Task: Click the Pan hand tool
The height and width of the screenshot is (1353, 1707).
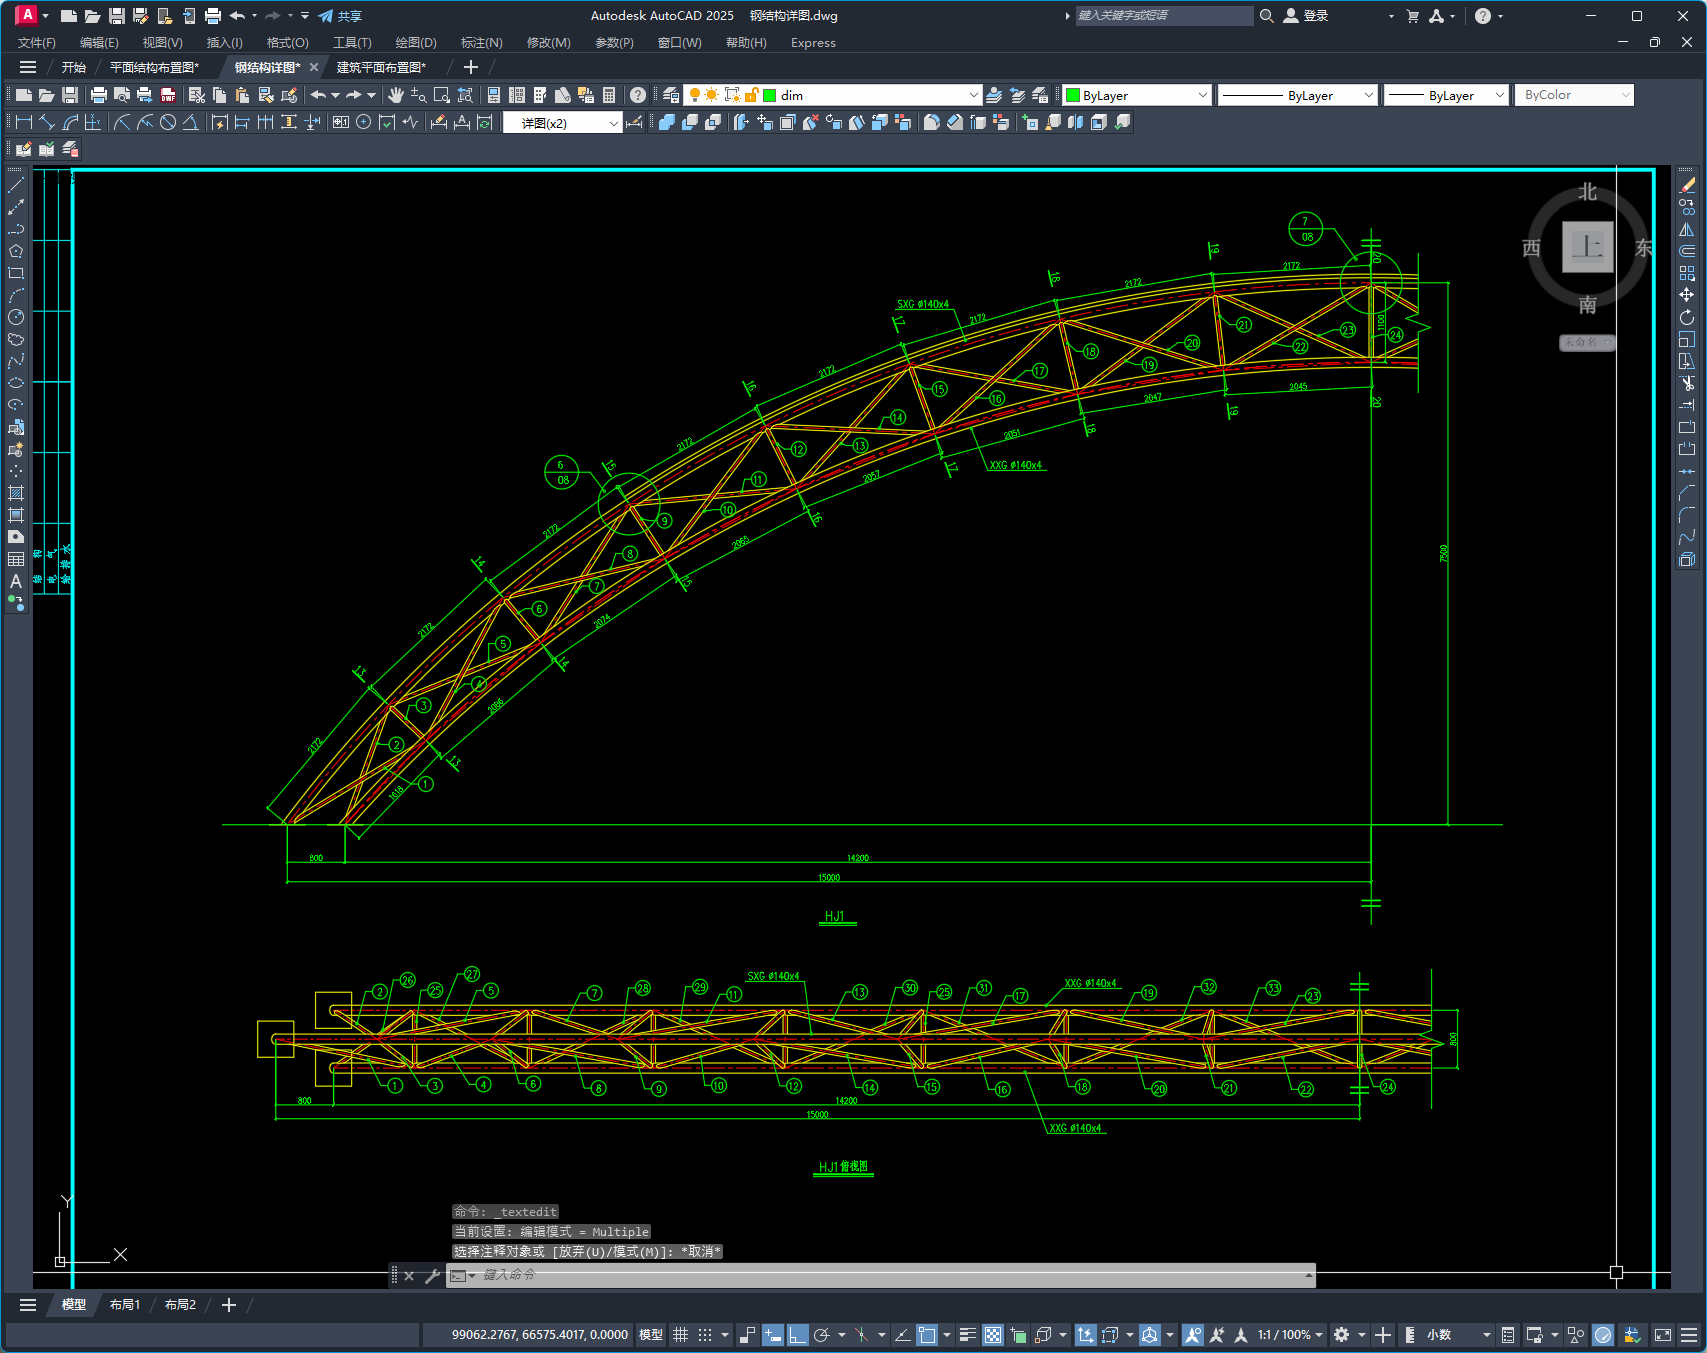Action: [396, 95]
